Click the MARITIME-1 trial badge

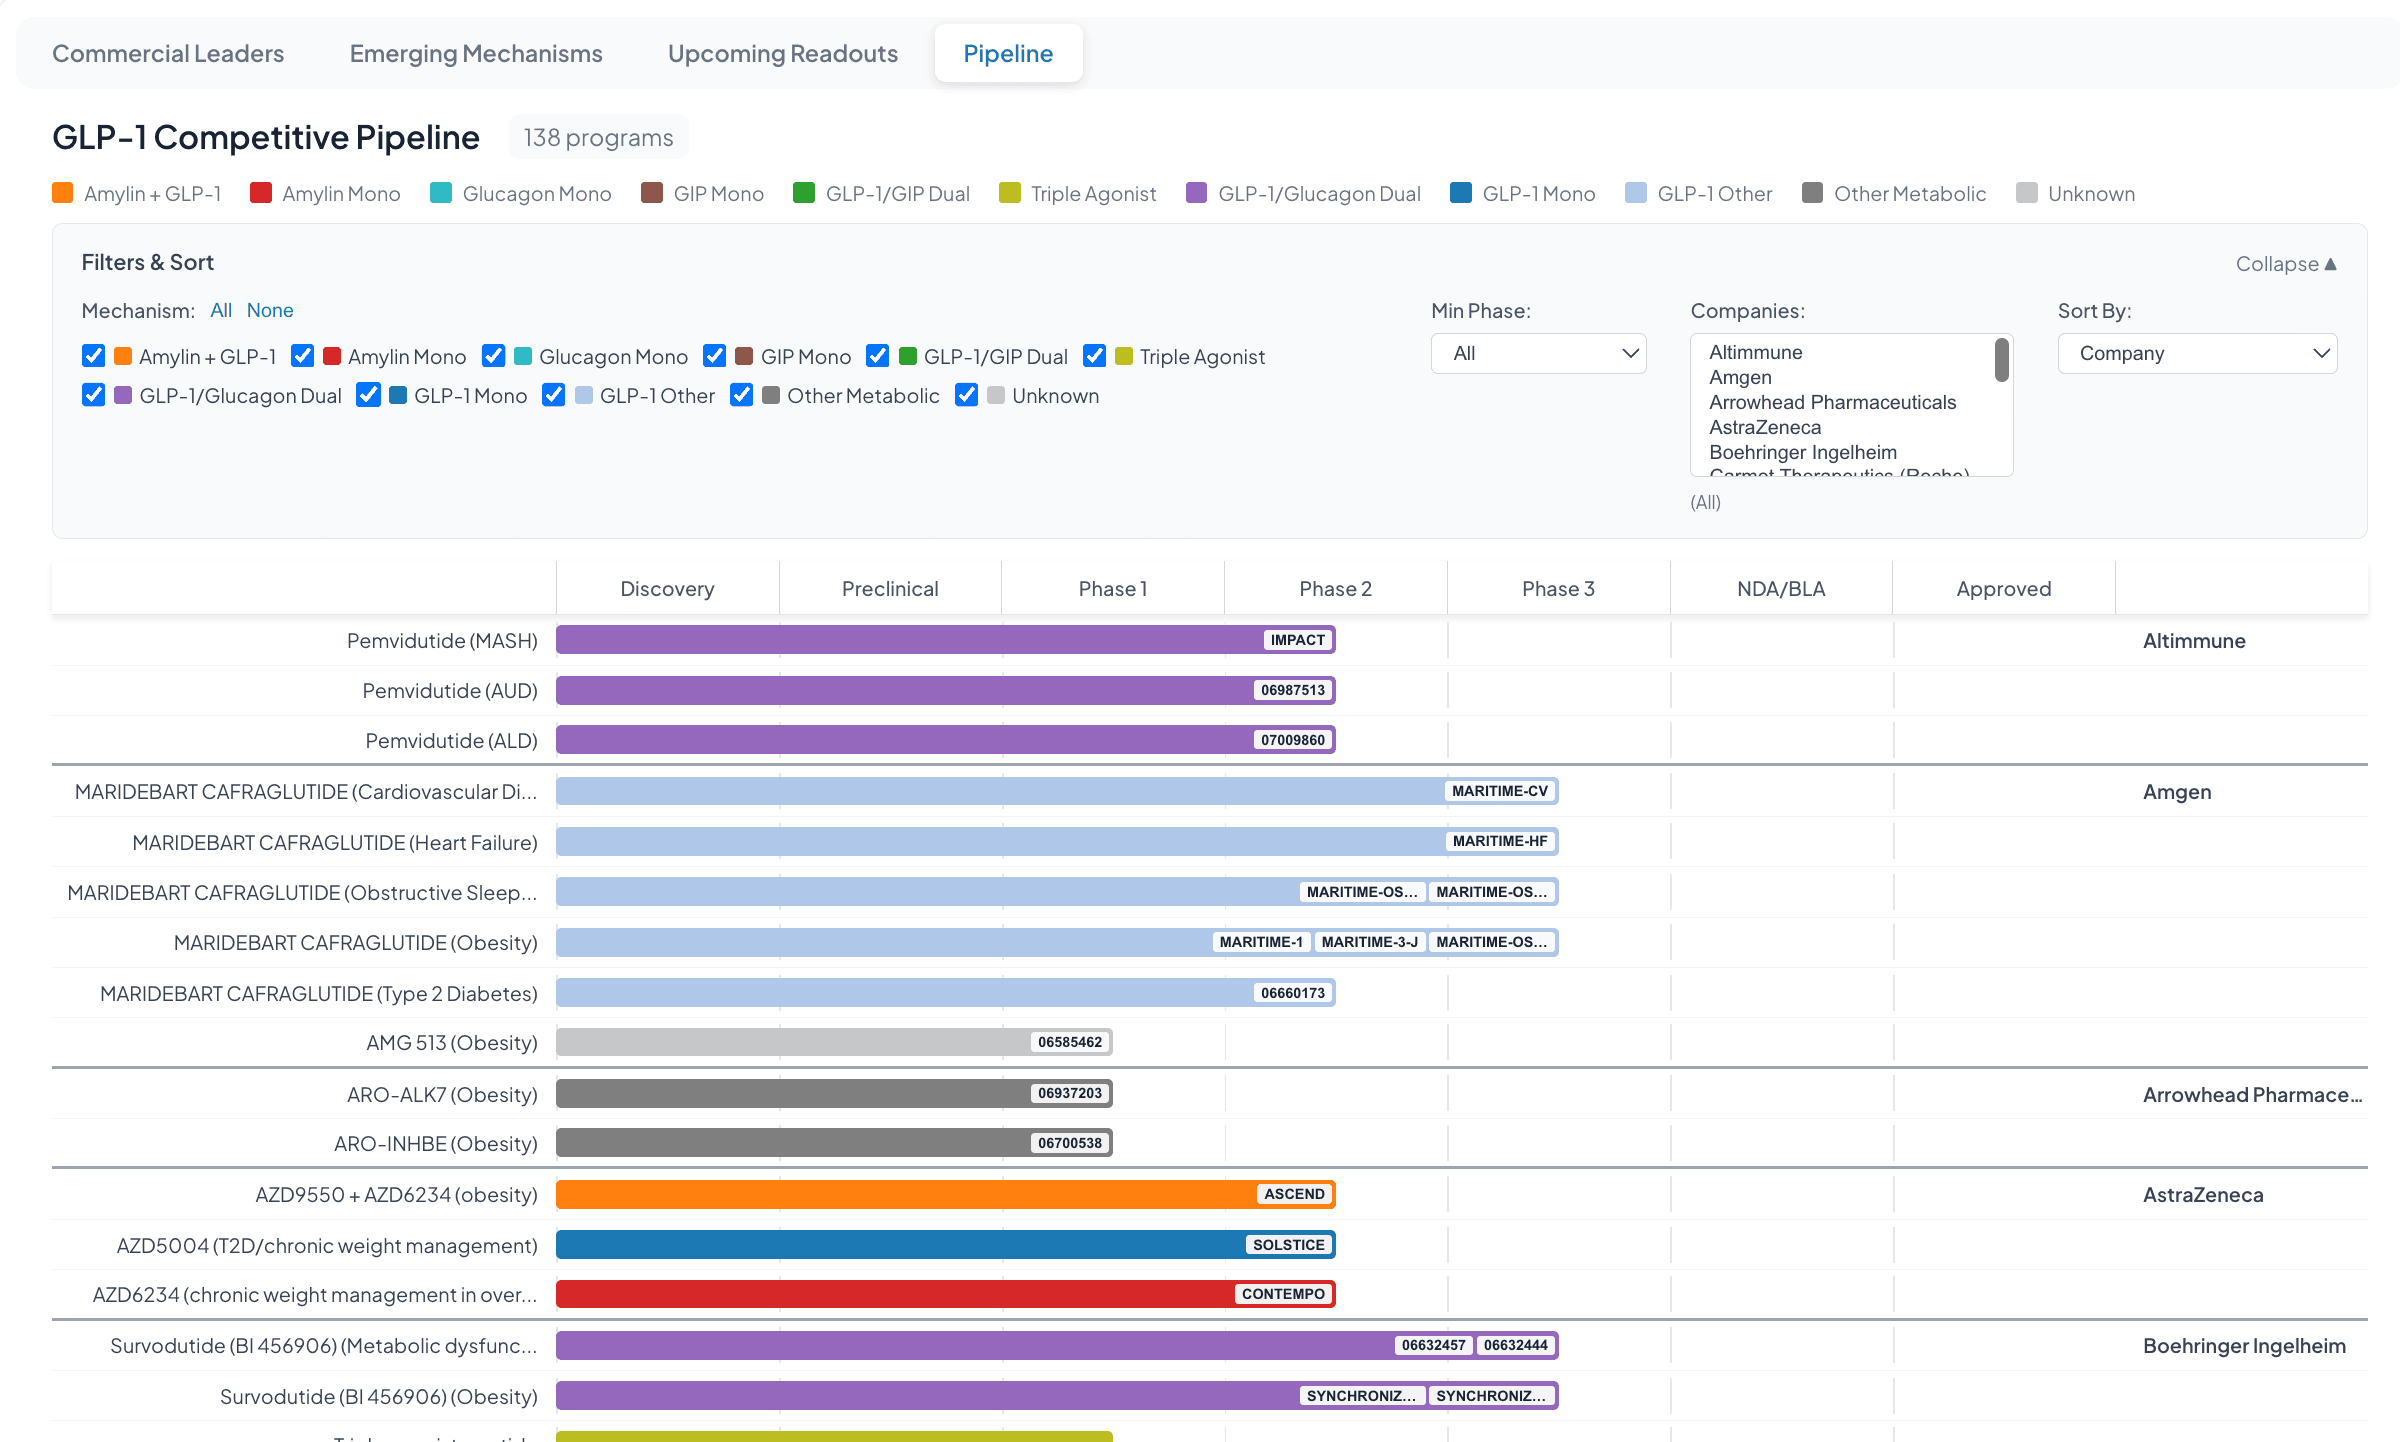[x=1260, y=942]
